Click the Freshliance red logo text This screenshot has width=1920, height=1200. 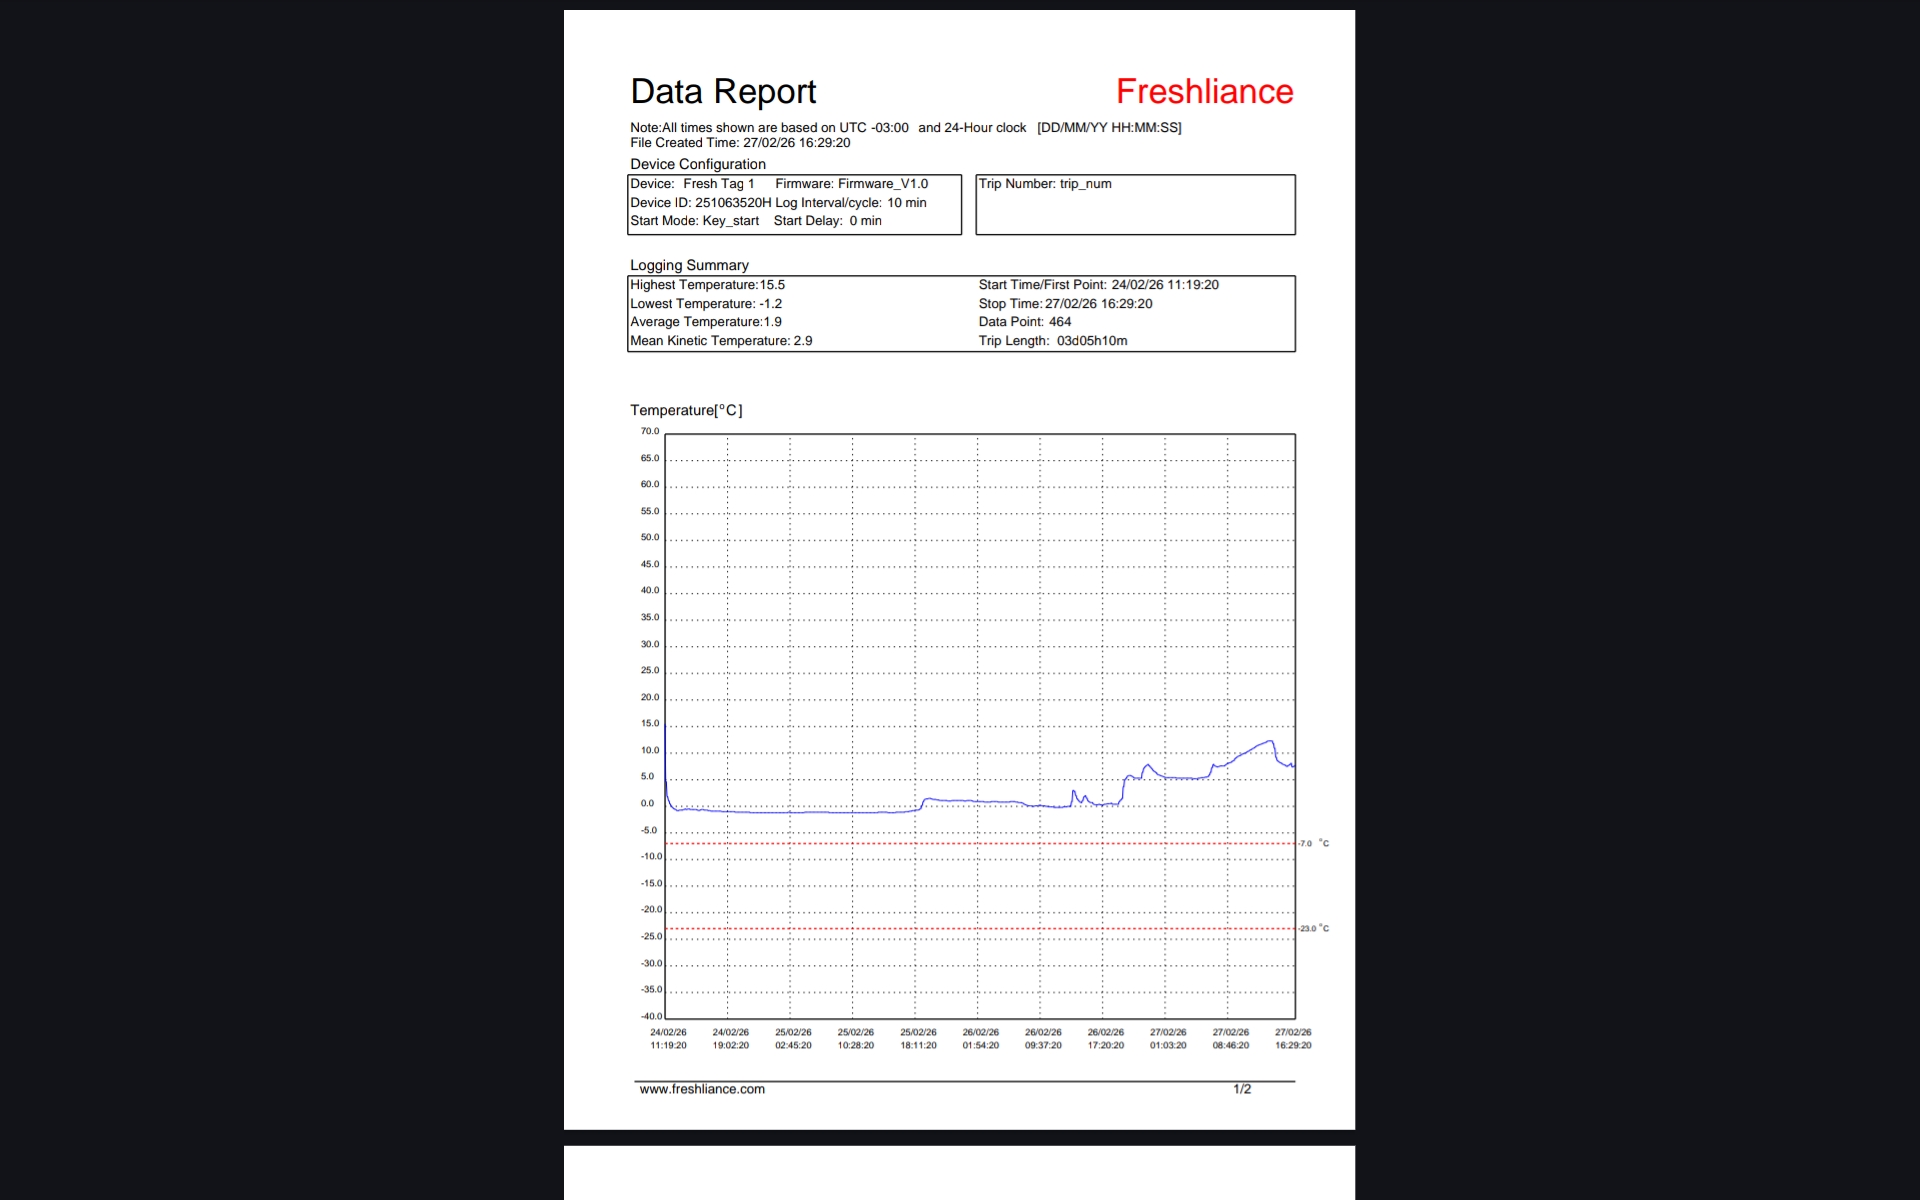tap(1204, 92)
